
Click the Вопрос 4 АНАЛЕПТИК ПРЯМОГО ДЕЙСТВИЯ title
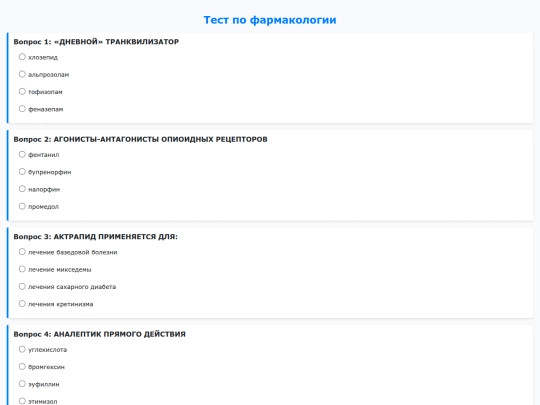click(x=100, y=334)
